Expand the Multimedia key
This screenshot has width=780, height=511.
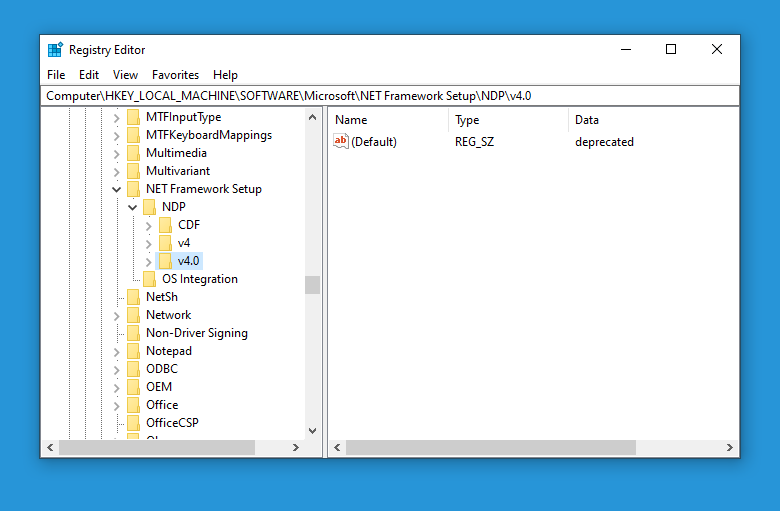pos(116,154)
